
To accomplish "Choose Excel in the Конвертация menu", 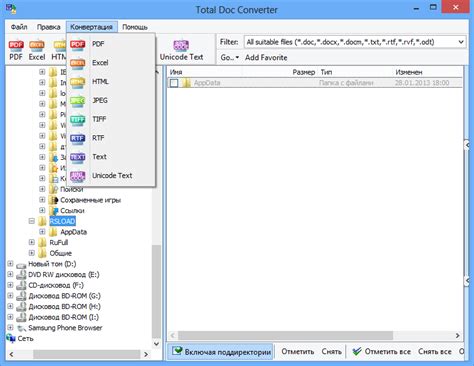I will [111, 63].
